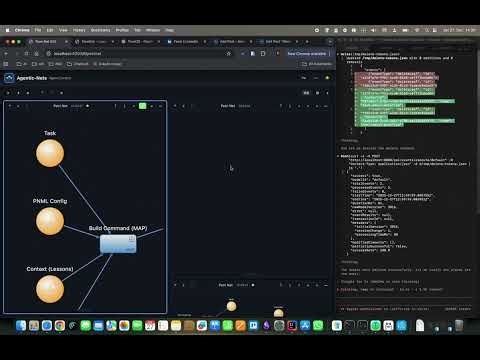Select the Task place node
The image size is (480, 360).
coord(50,153)
